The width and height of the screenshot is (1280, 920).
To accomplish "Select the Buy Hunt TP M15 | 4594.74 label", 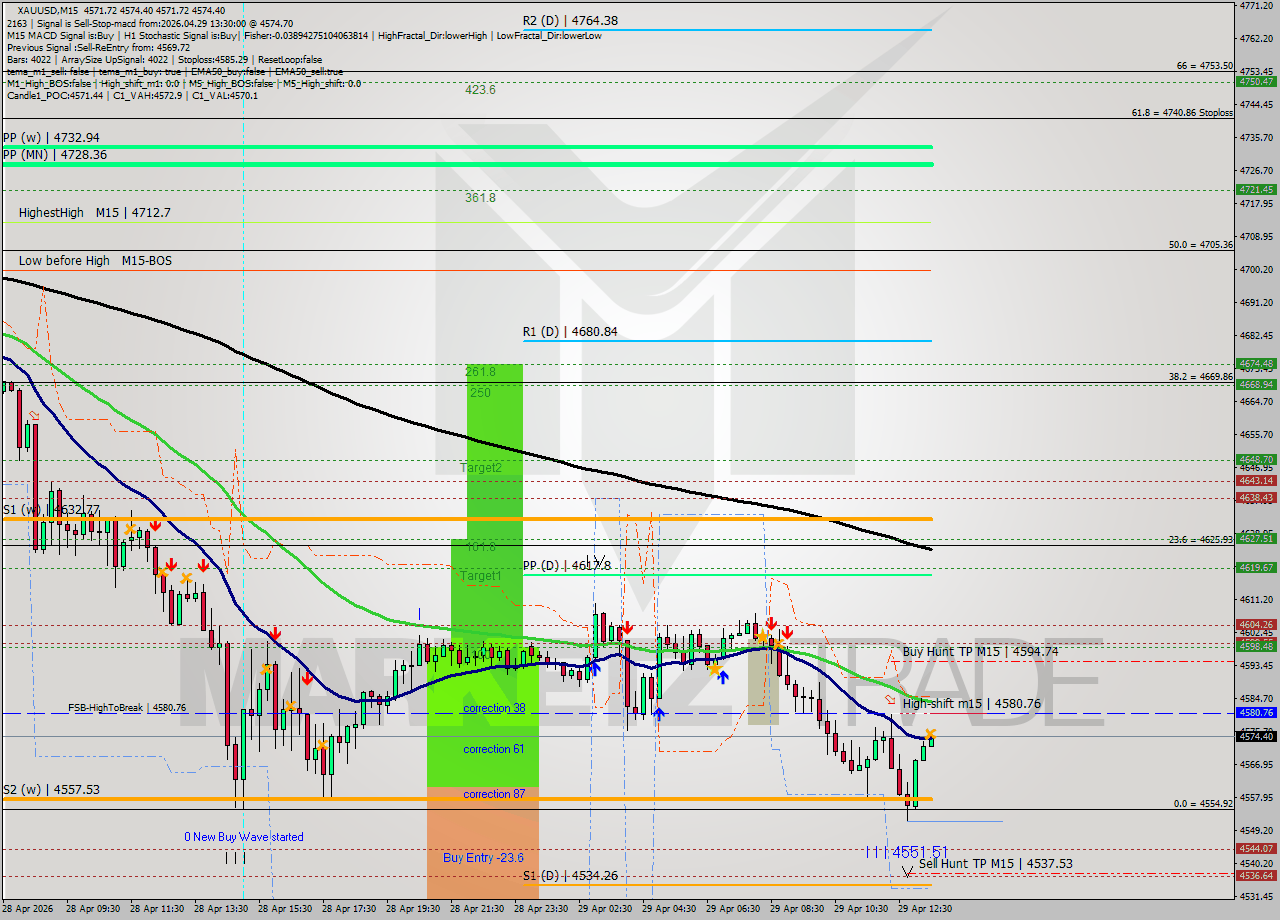I will point(982,651).
